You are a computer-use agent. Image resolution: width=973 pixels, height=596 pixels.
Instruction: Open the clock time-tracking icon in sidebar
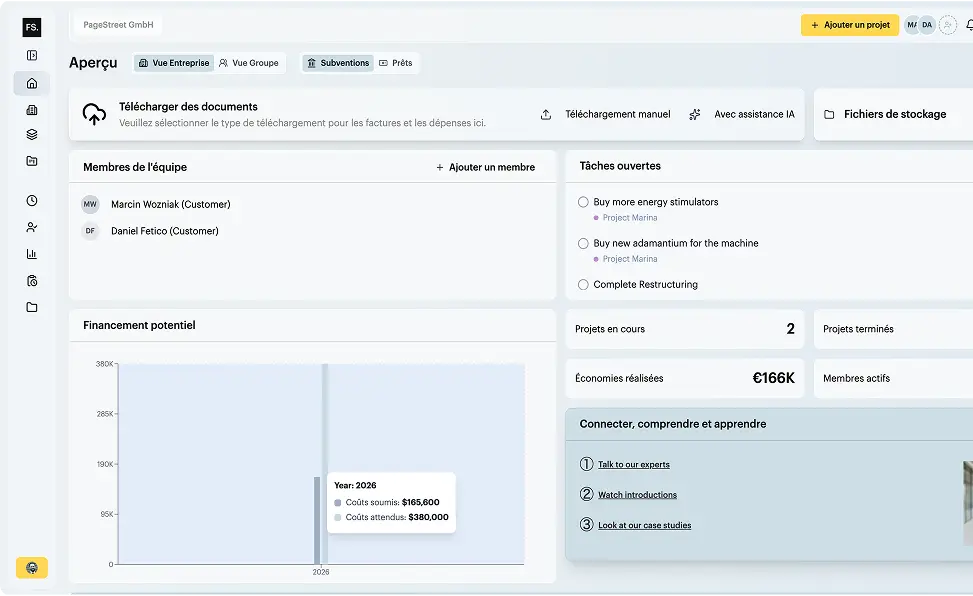(32, 201)
